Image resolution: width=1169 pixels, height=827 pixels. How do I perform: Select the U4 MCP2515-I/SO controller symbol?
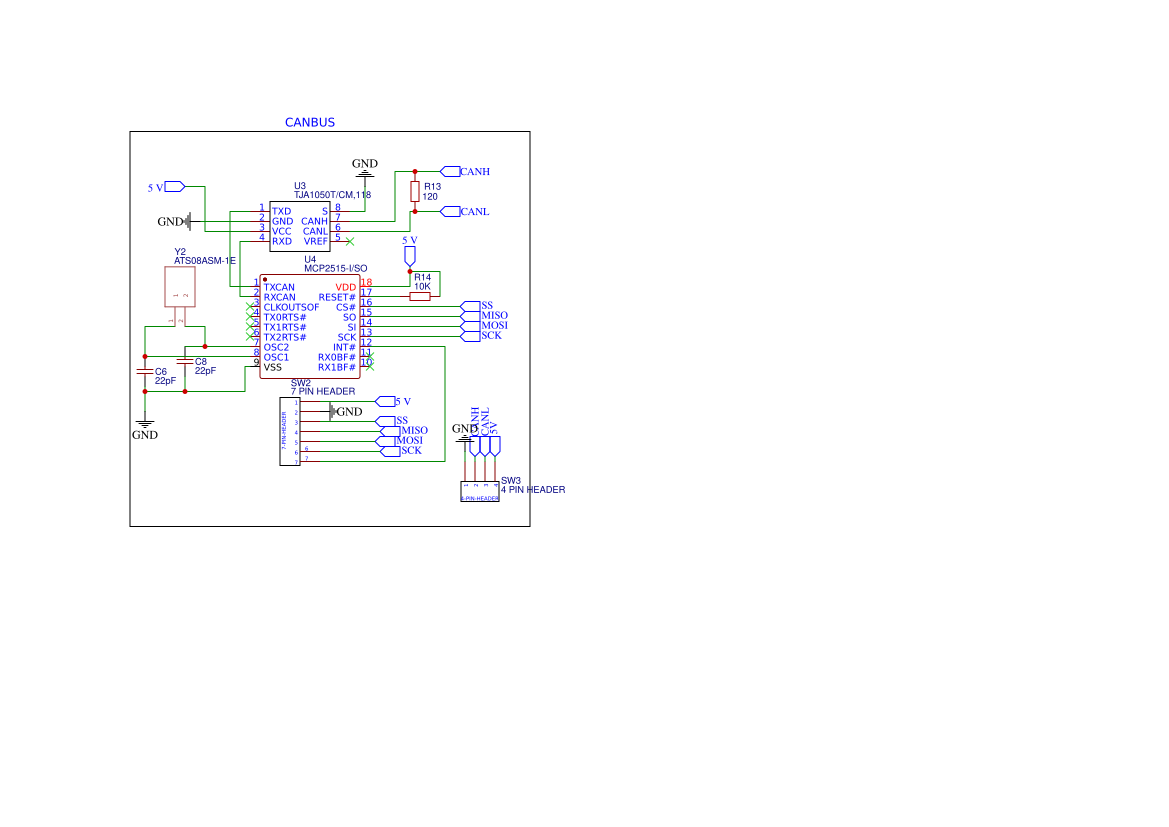[310, 326]
